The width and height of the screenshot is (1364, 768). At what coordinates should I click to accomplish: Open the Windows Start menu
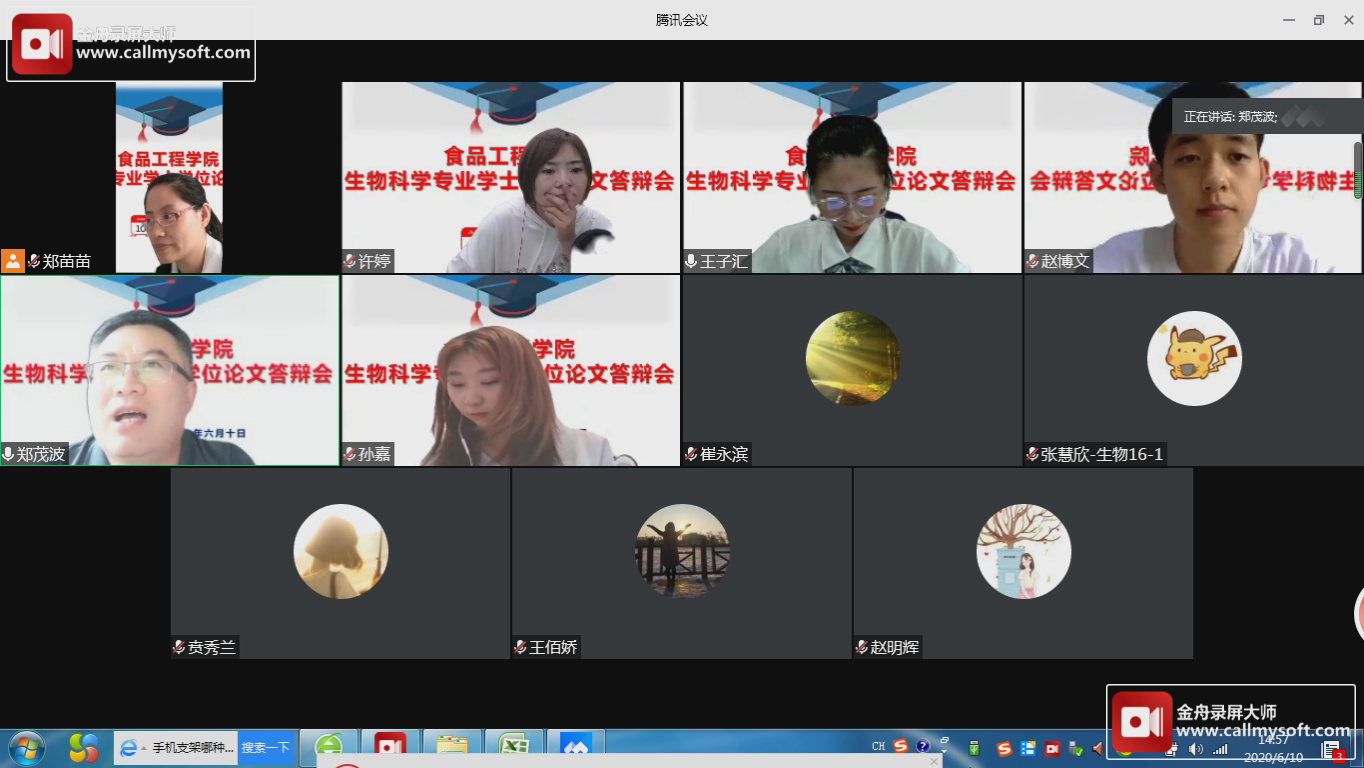pyautogui.click(x=26, y=748)
